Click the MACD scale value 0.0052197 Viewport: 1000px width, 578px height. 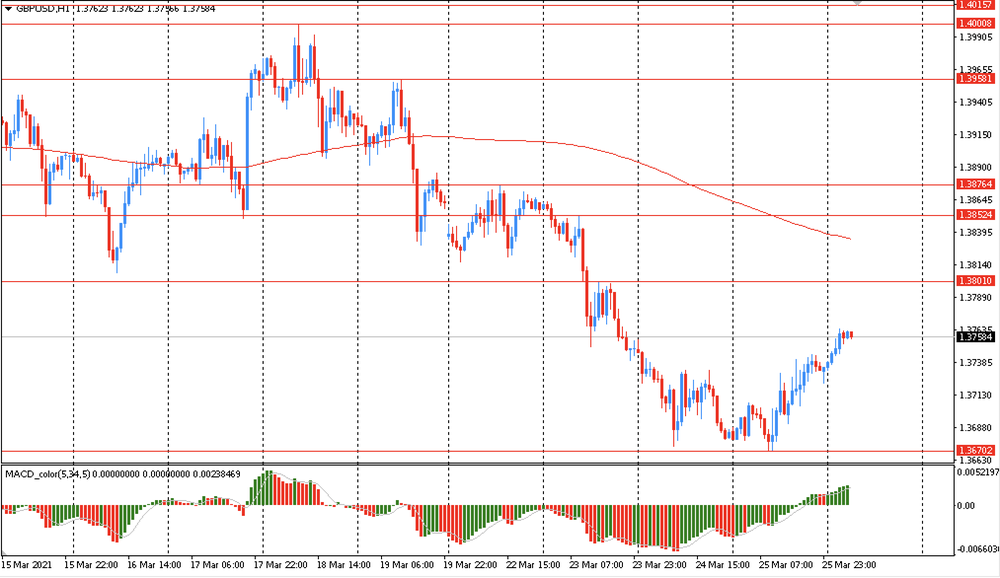978,473
